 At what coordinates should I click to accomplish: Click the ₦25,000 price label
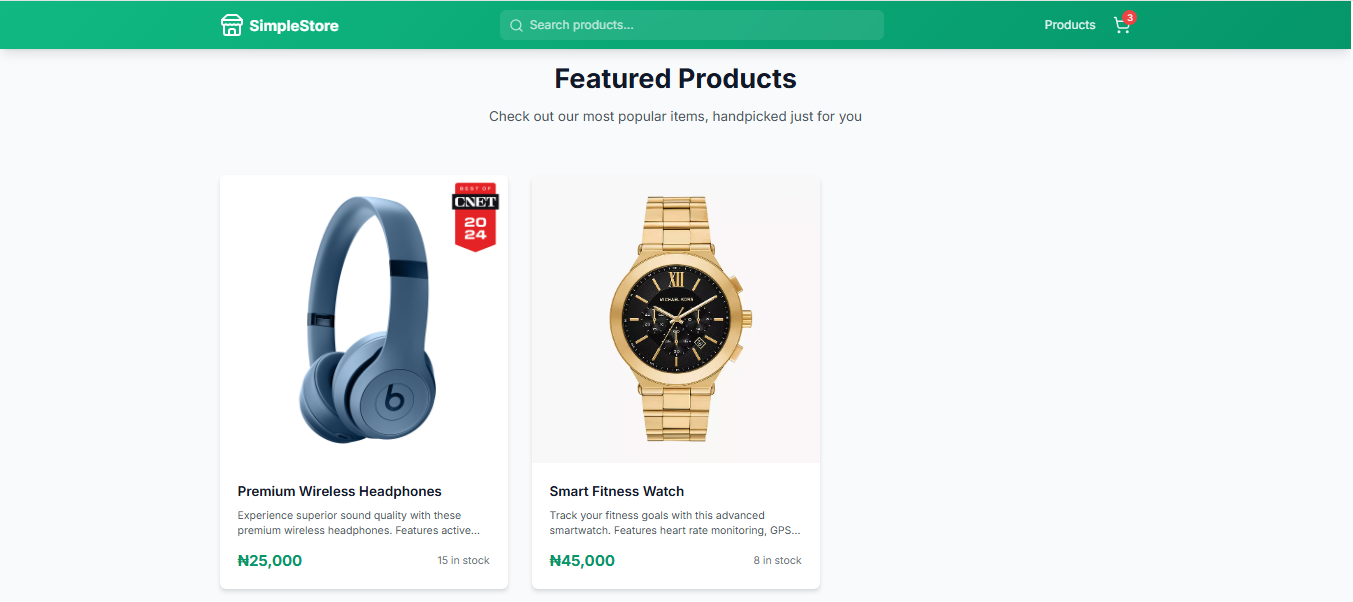[270, 560]
